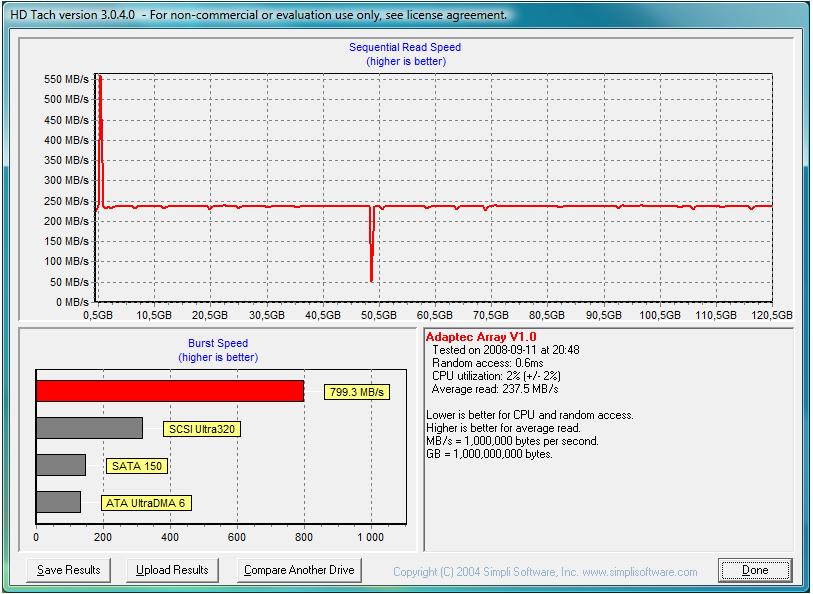Choose Compare Another Drive
Screen dimensions: 813x594
click(299, 570)
